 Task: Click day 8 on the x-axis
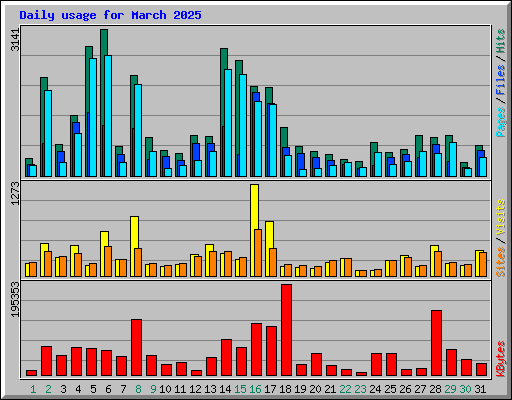[138, 389]
